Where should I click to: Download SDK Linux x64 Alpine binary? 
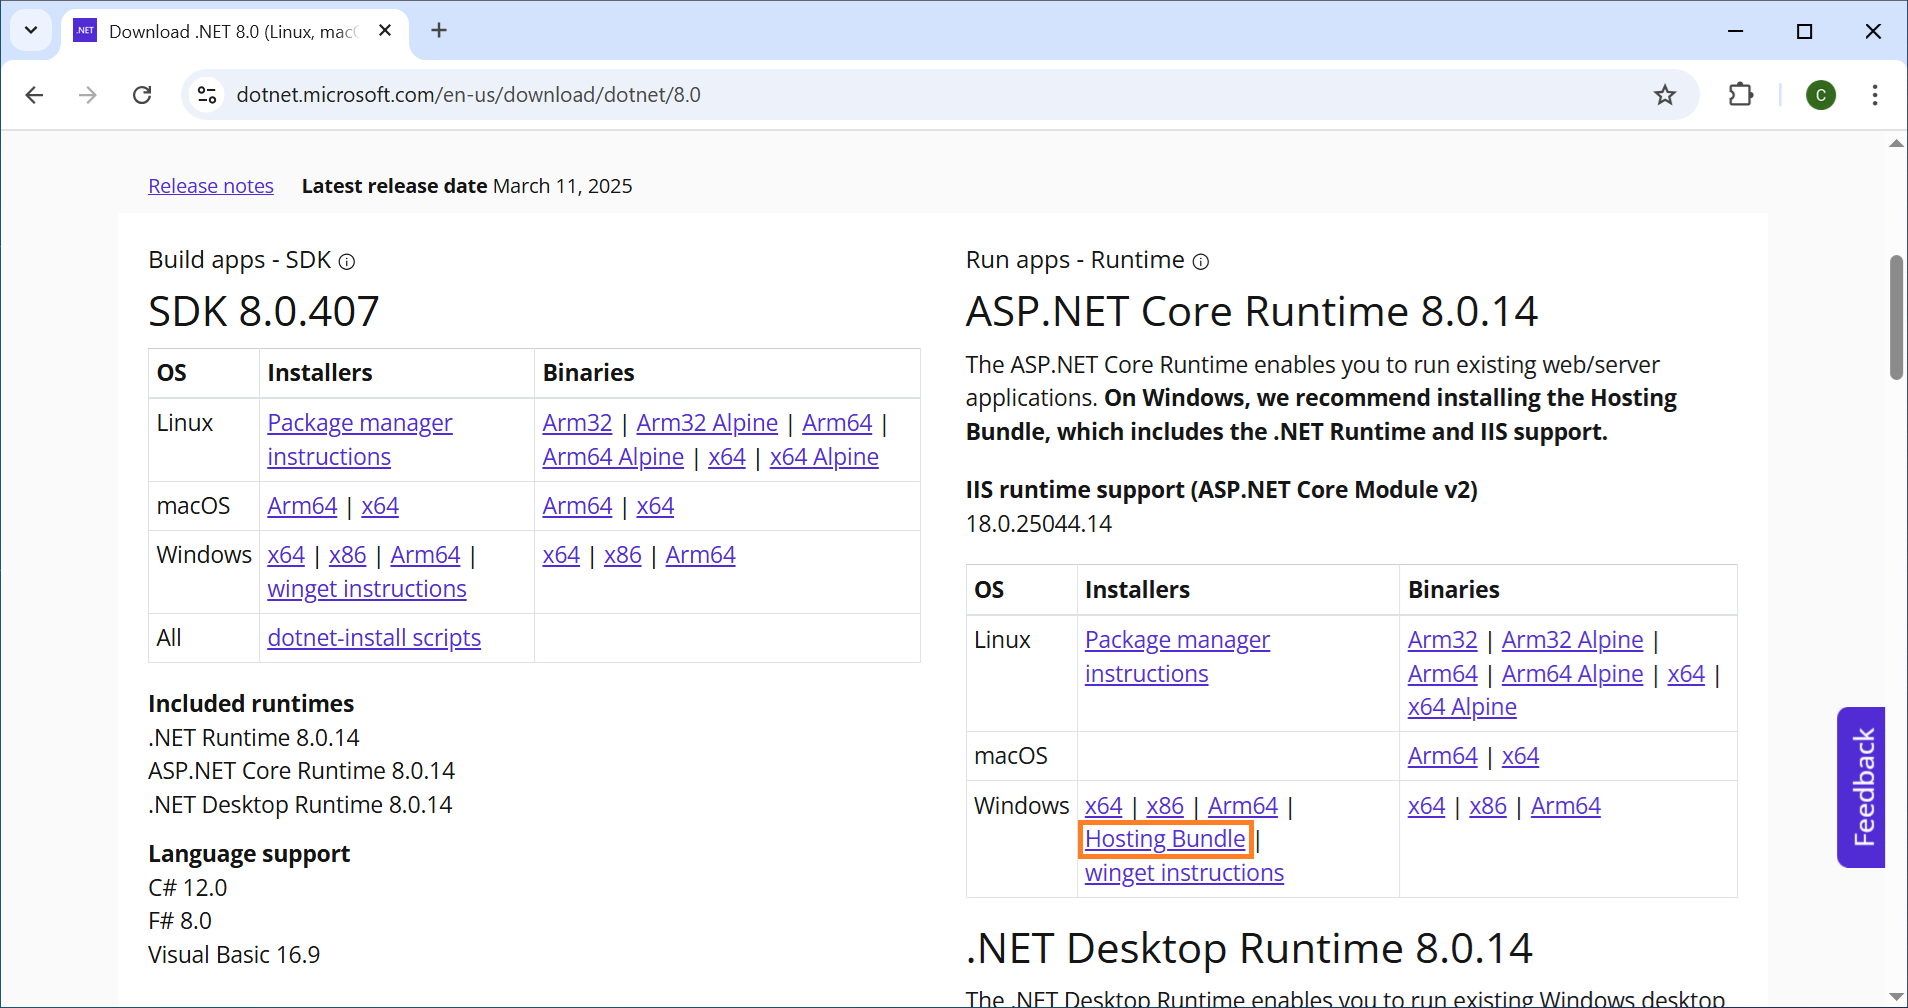(824, 457)
